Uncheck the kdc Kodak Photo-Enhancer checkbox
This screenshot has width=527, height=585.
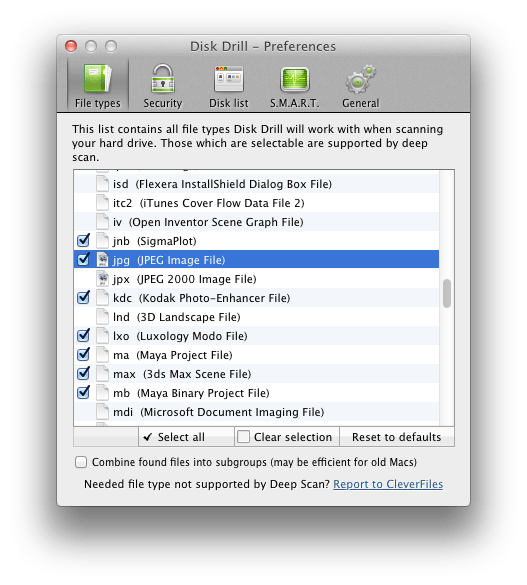coord(83,297)
